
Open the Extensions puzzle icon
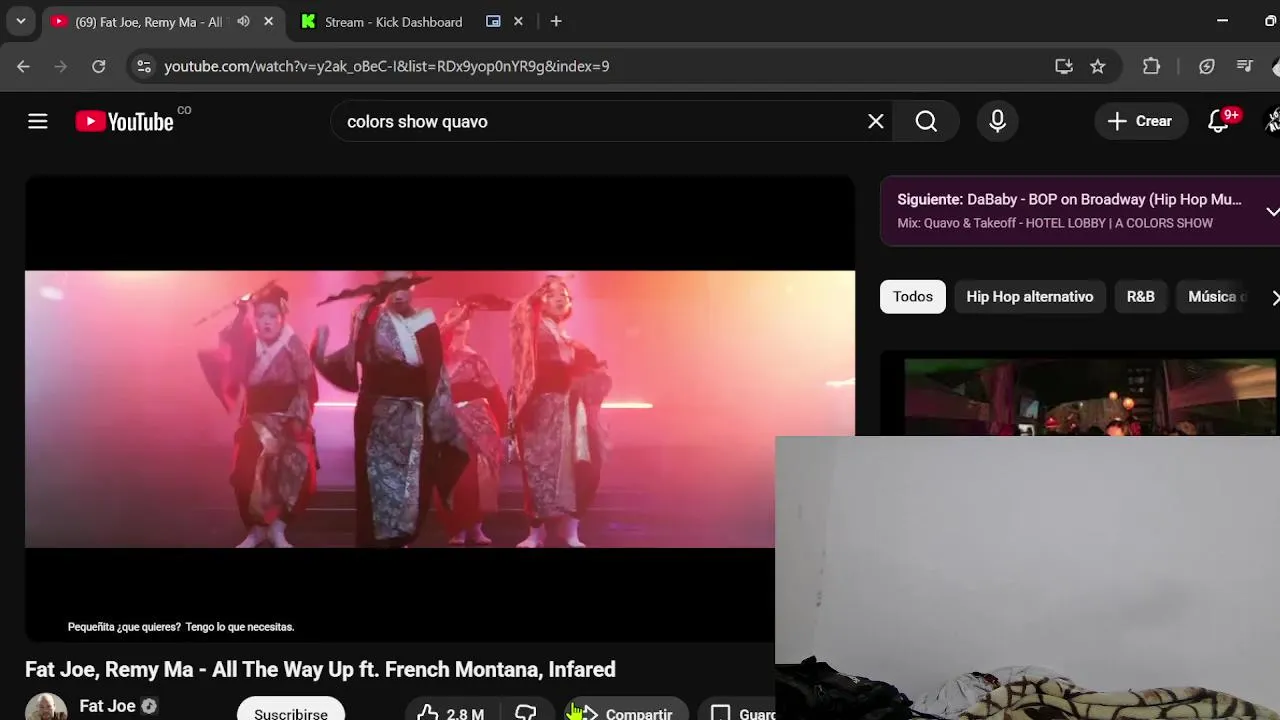[1152, 66]
